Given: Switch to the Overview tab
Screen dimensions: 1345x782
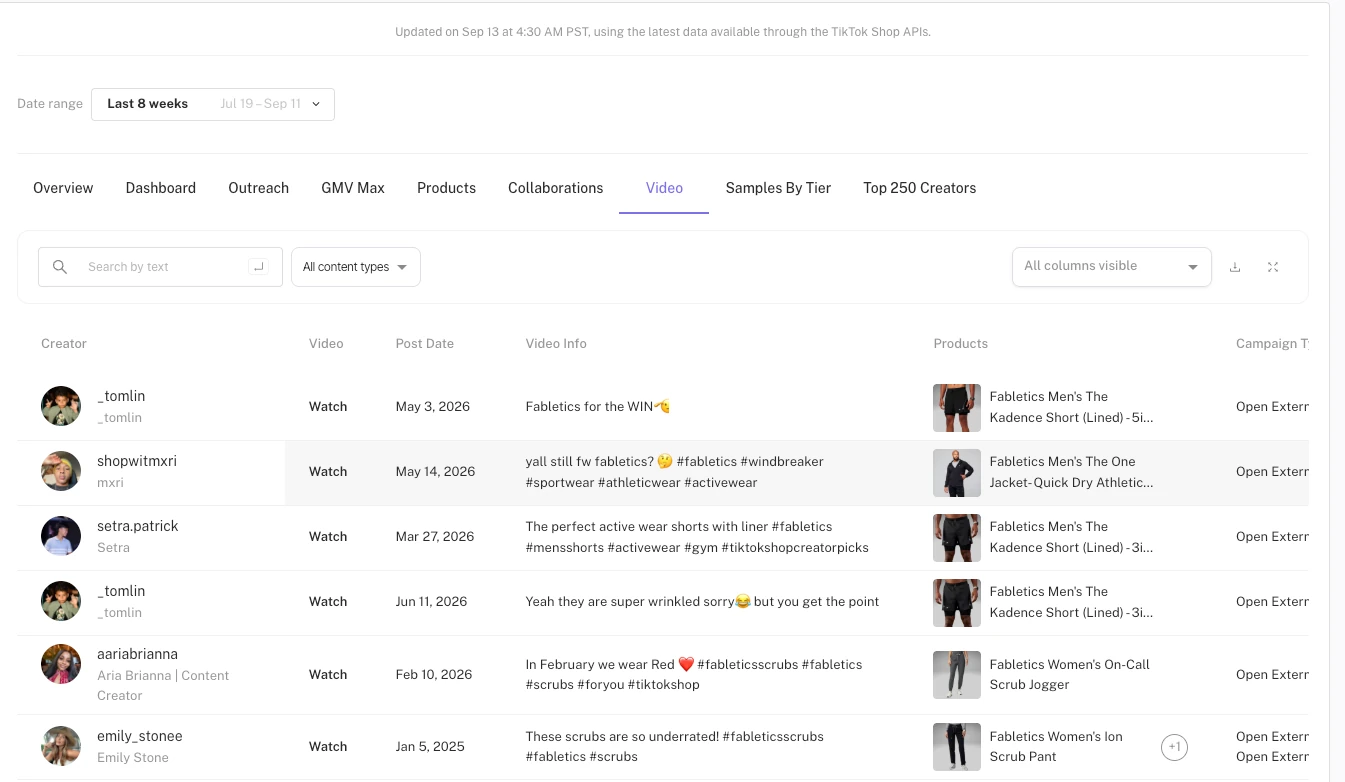Looking at the screenshot, I should click(63, 188).
